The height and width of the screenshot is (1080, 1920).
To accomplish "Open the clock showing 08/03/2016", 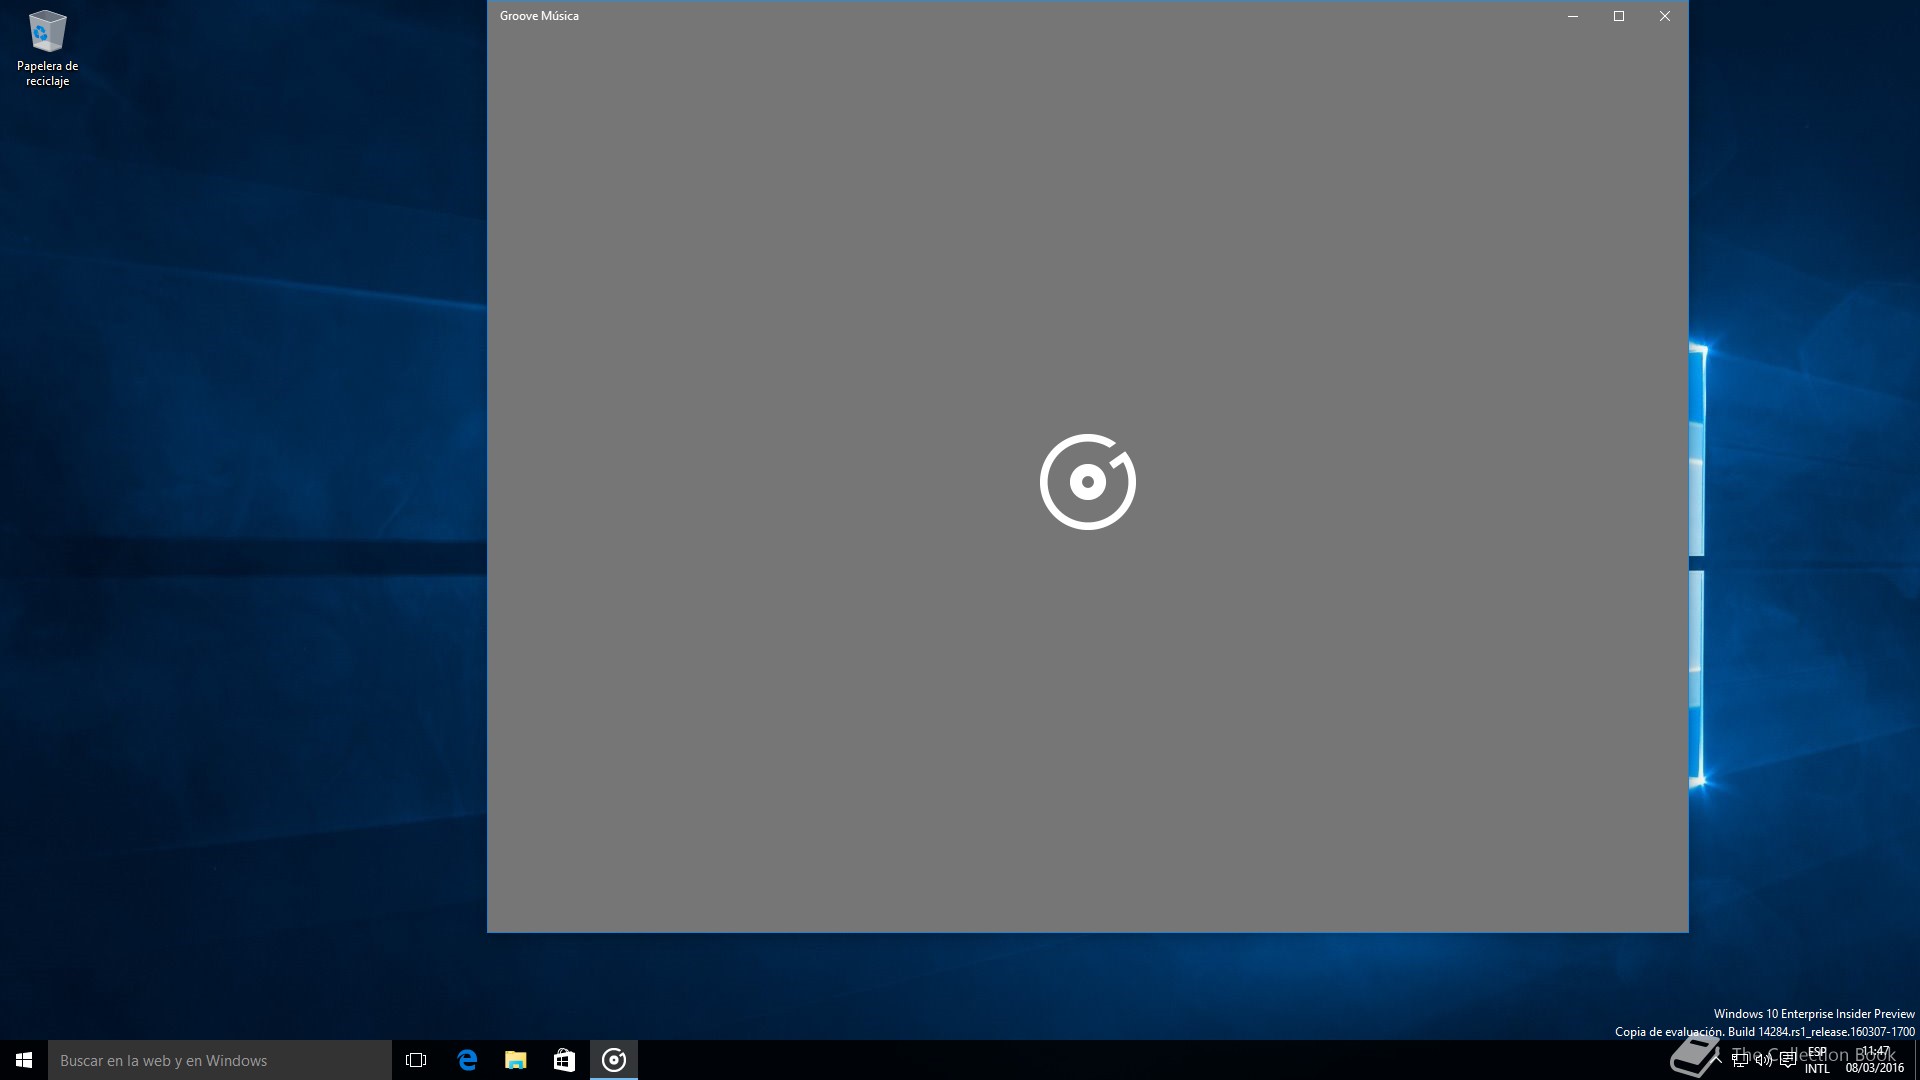I will [x=1875, y=1060].
